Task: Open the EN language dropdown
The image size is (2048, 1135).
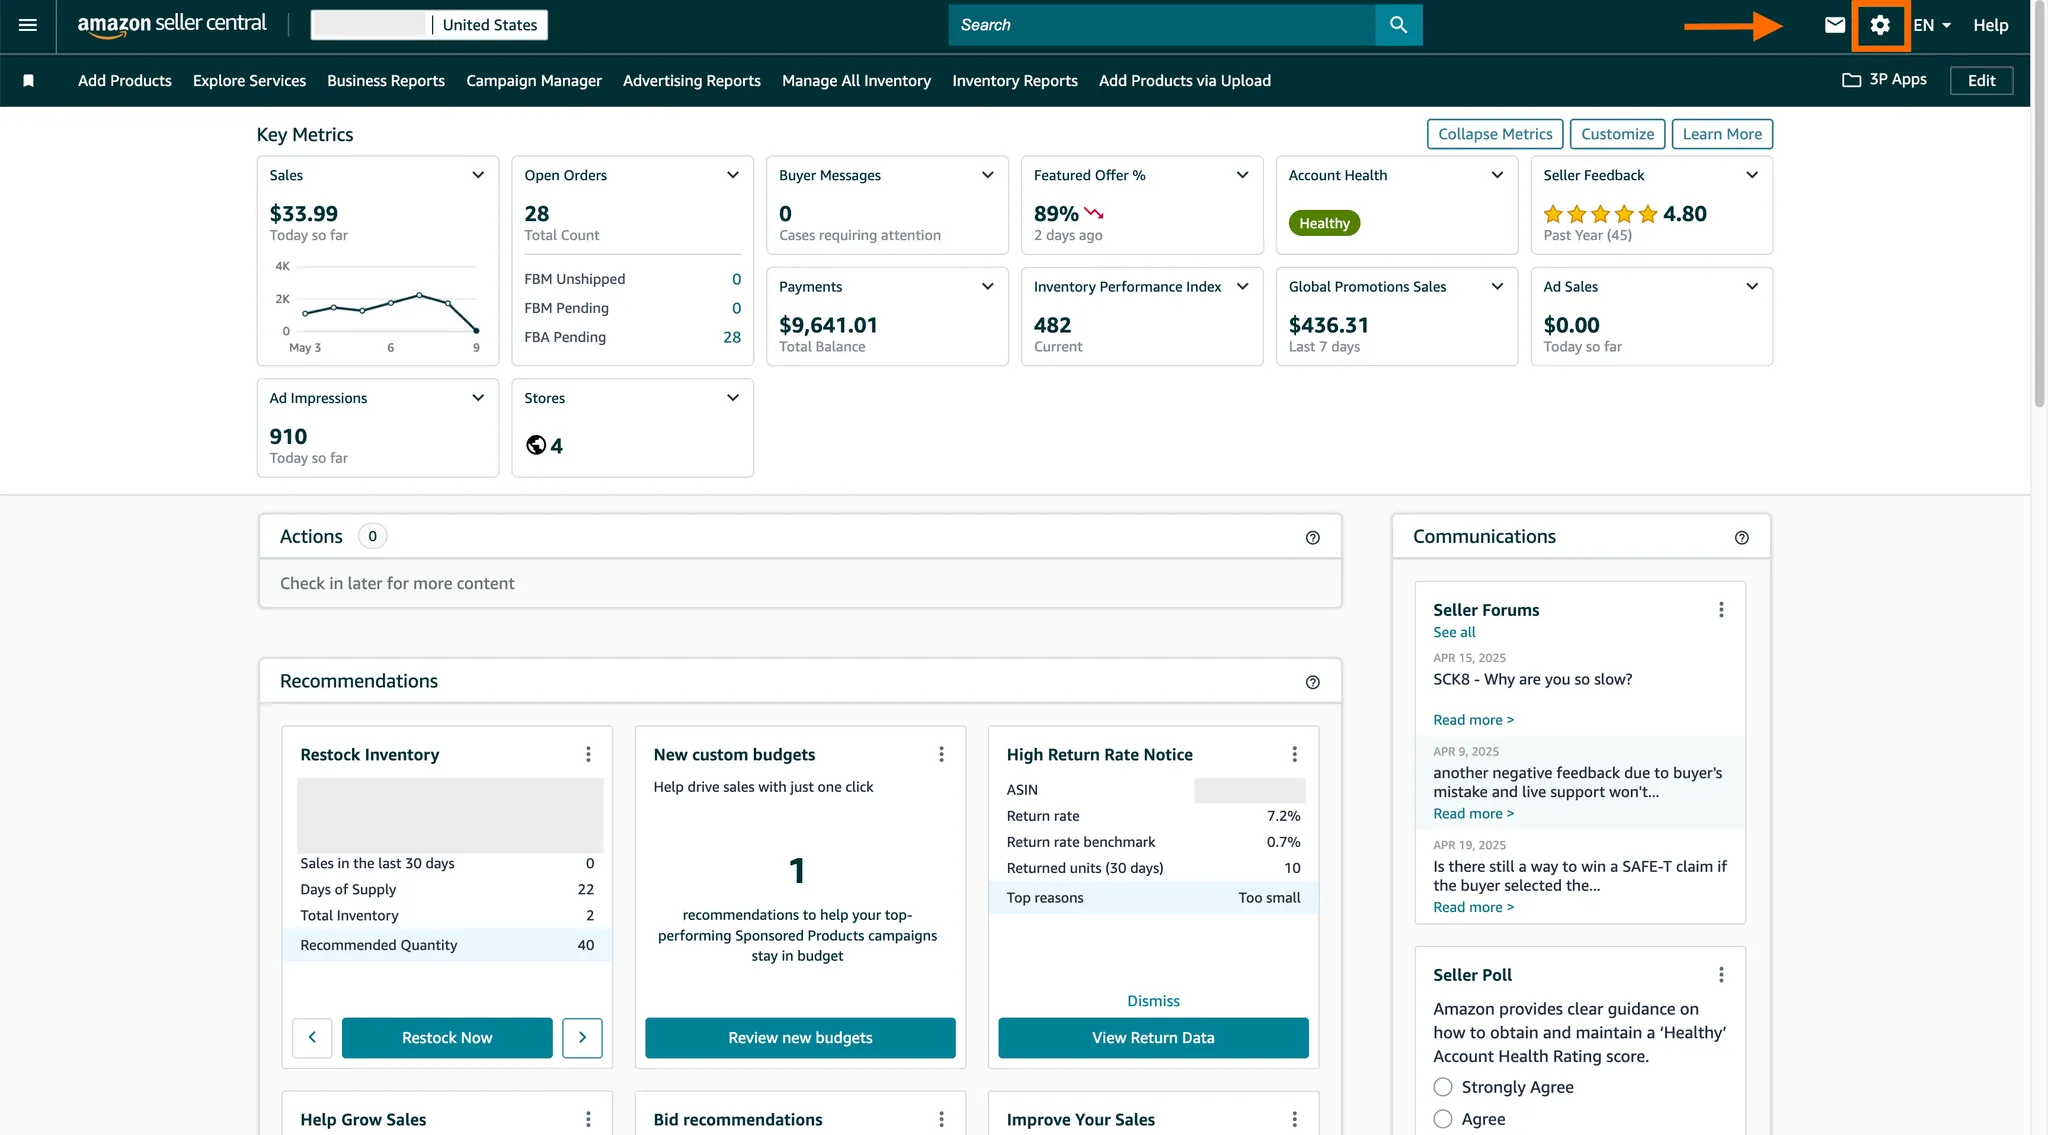Action: tap(1932, 25)
